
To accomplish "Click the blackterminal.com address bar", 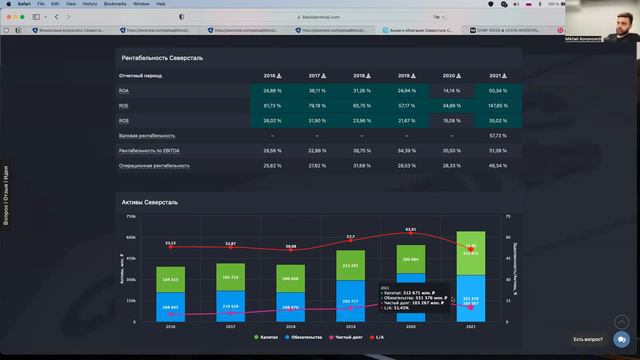I will (318, 17).
